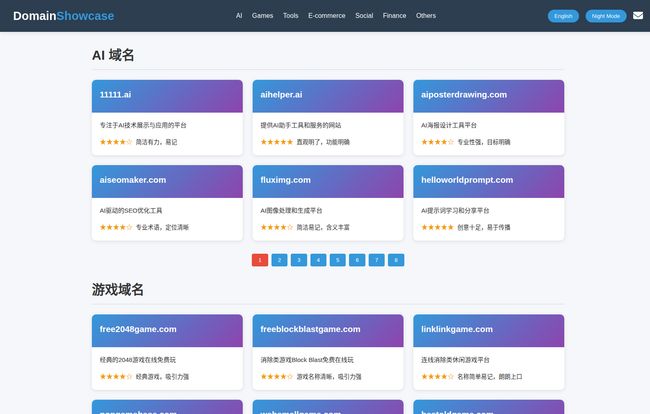The image size is (650, 414).
Task: Go to Games in navigation bar
Action: click(x=262, y=16)
